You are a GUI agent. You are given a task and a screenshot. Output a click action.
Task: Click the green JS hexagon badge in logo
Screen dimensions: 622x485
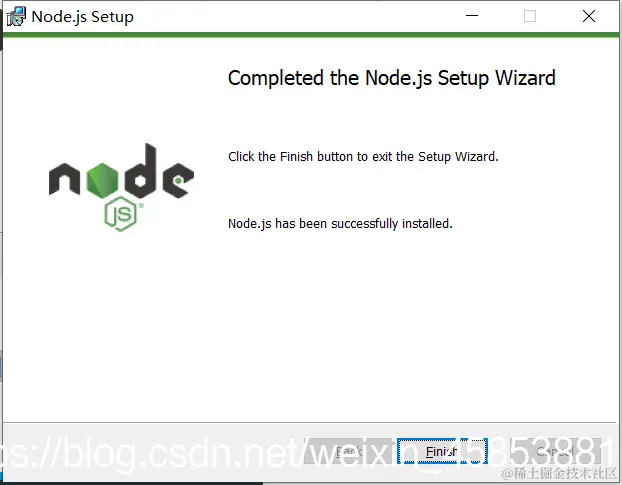[121, 214]
